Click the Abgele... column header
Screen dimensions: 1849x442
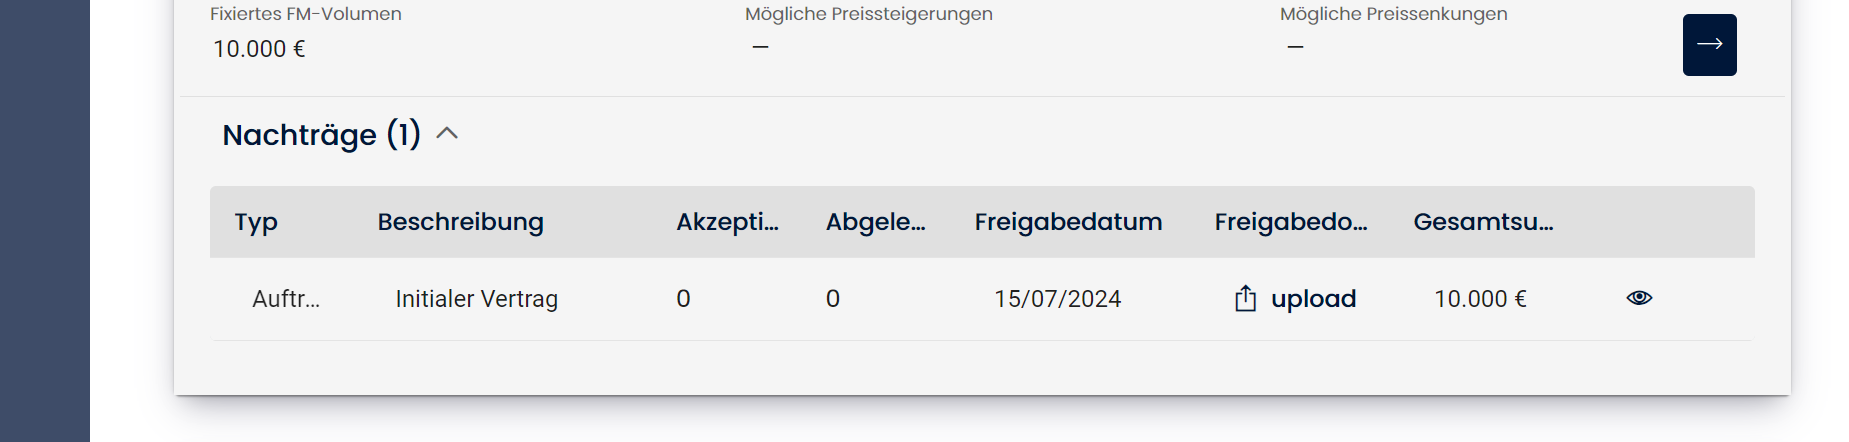875,222
